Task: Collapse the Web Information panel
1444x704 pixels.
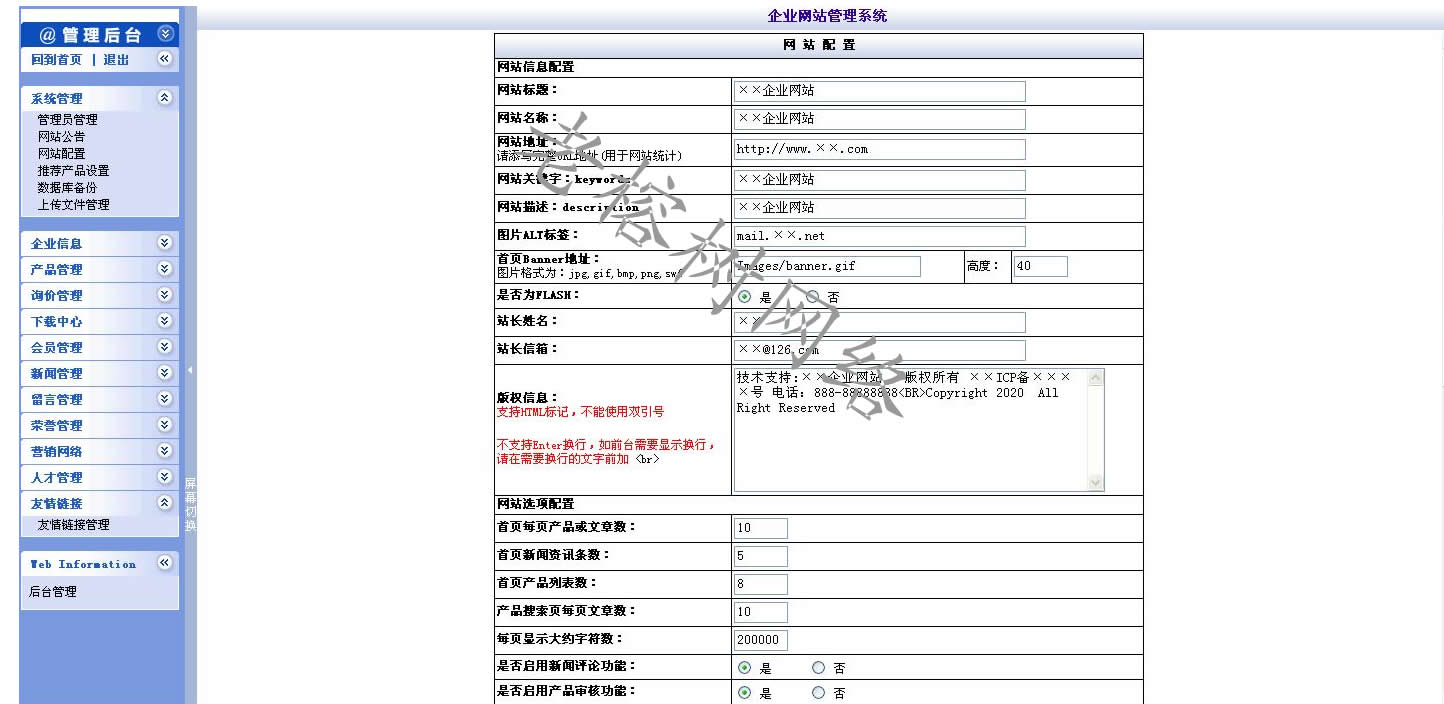Action: (x=165, y=563)
